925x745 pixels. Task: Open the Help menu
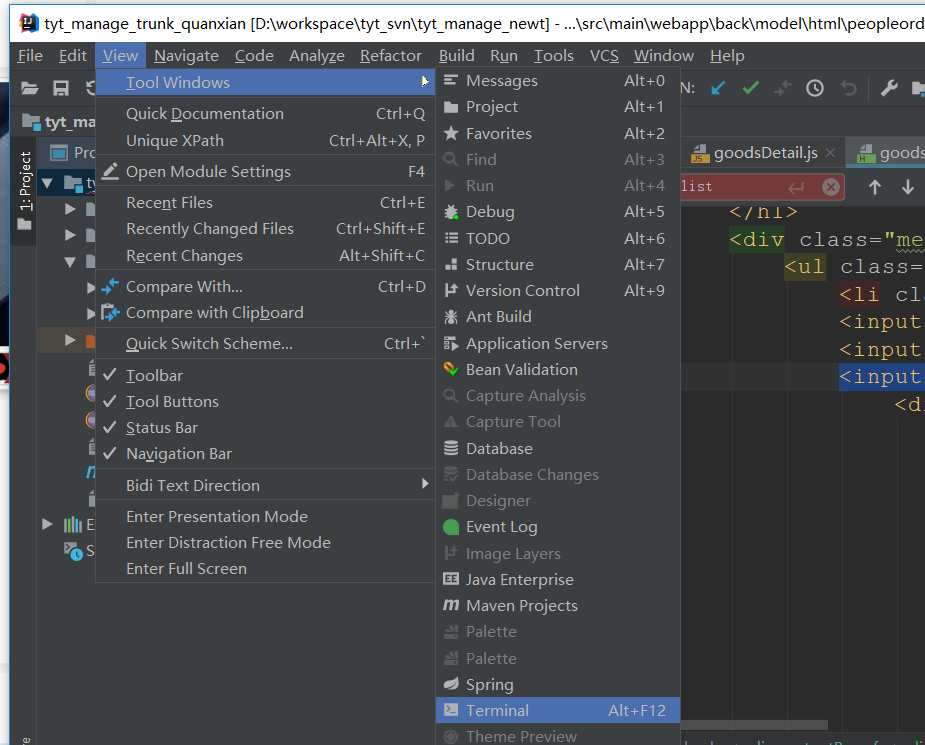(727, 55)
